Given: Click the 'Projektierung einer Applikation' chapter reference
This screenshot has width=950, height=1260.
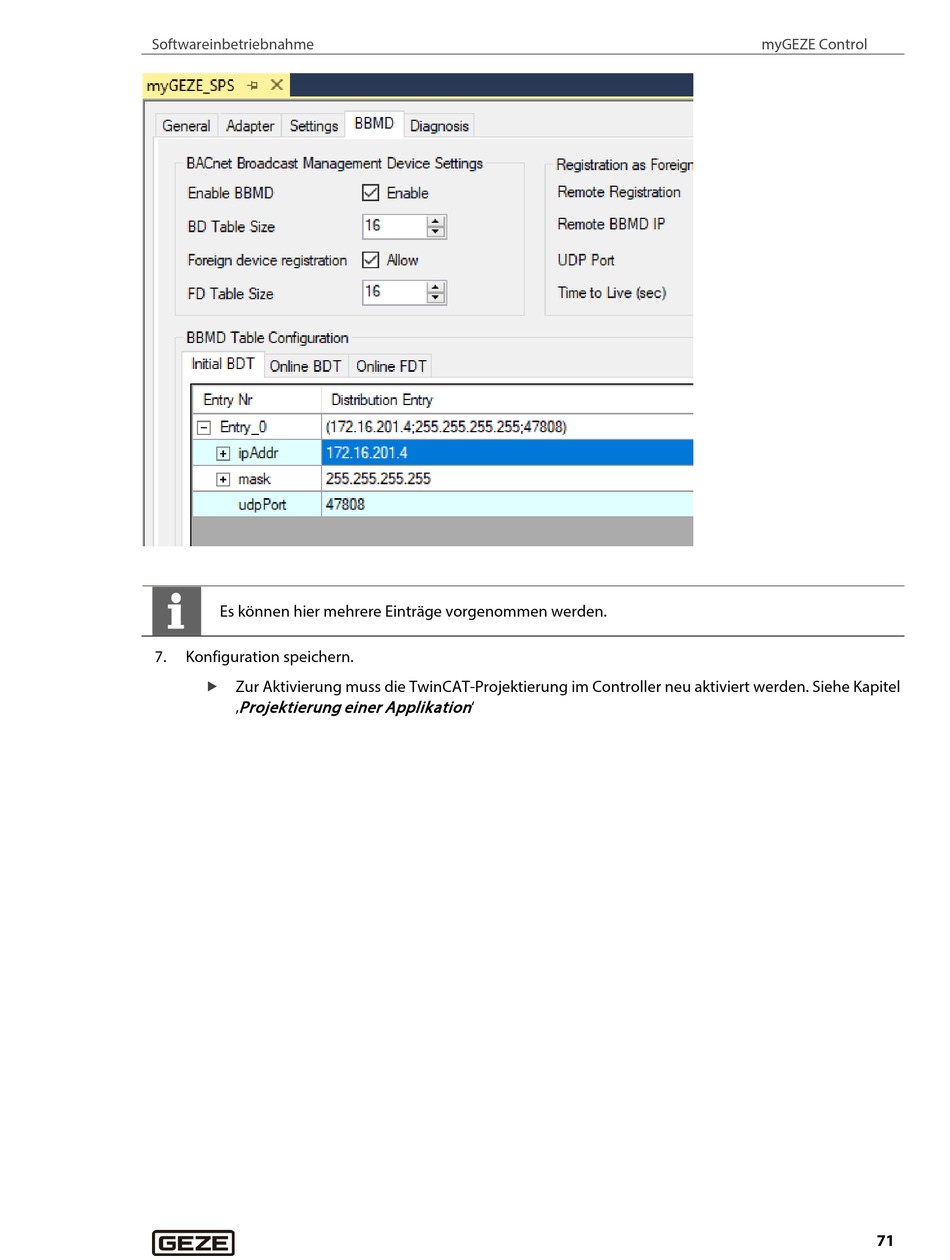Looking at the screenshot, I should click(x=355, y=708).
